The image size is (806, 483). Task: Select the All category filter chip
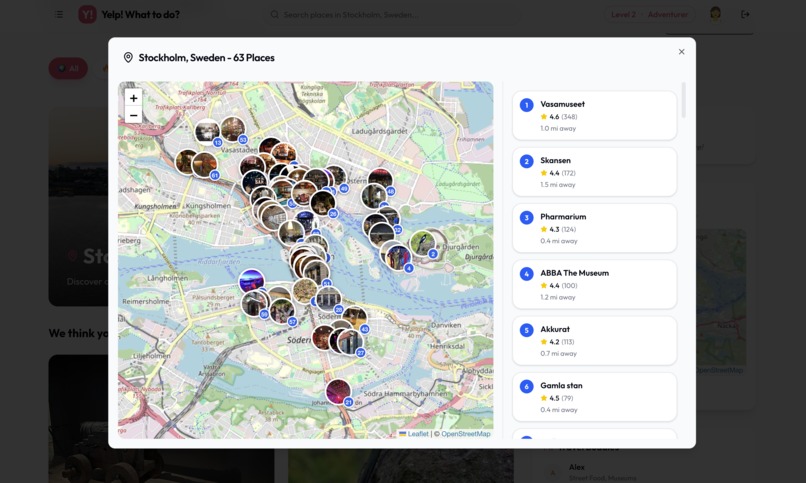(x=68, y=68)
